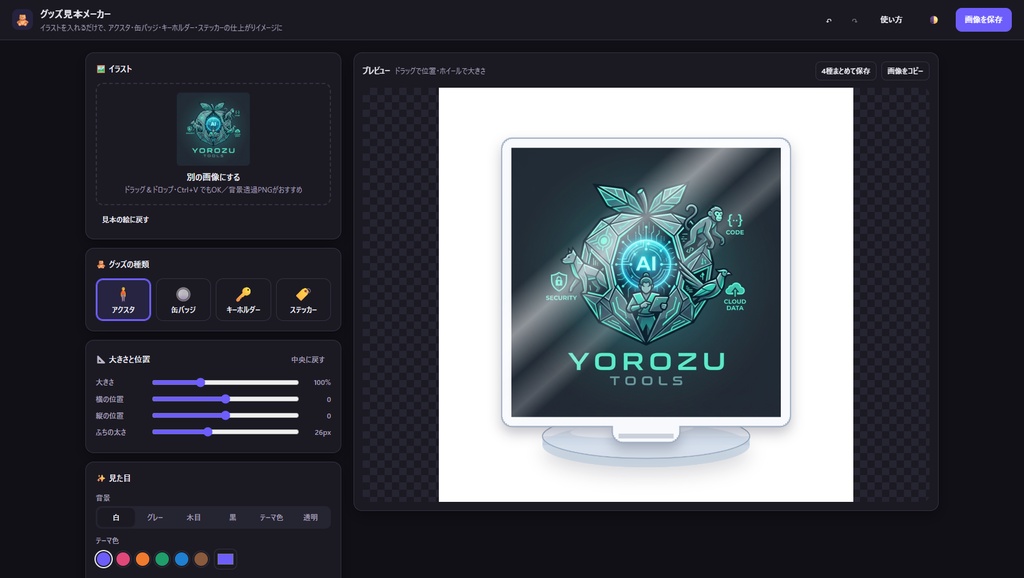Viewport: 1024px width, 578px height.
Task: Select the ステッカー goods type
Action: [x=303, y=300]
